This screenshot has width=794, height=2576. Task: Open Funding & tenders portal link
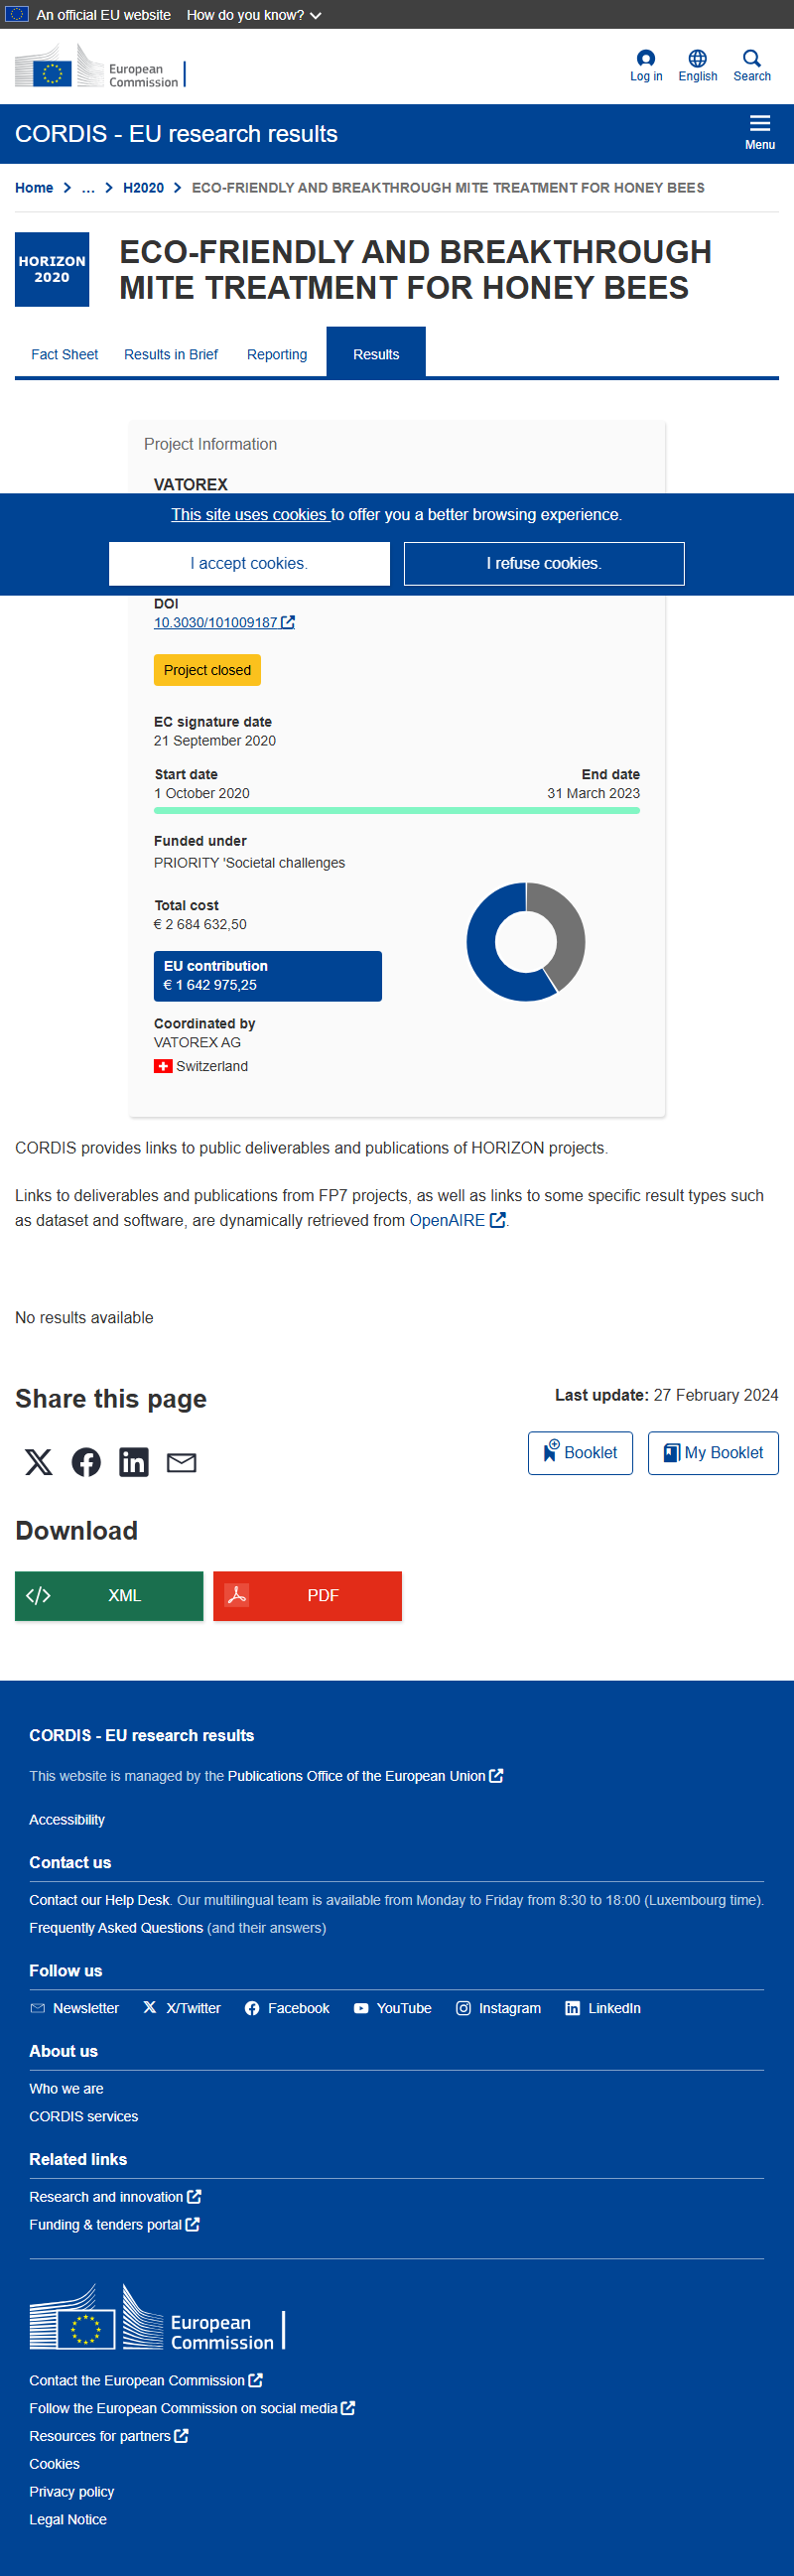point(114,2224)
